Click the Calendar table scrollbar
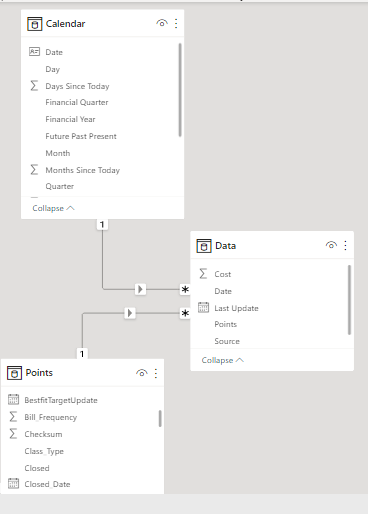The height and width of the screenshot is (514, 368). point(180,90)
